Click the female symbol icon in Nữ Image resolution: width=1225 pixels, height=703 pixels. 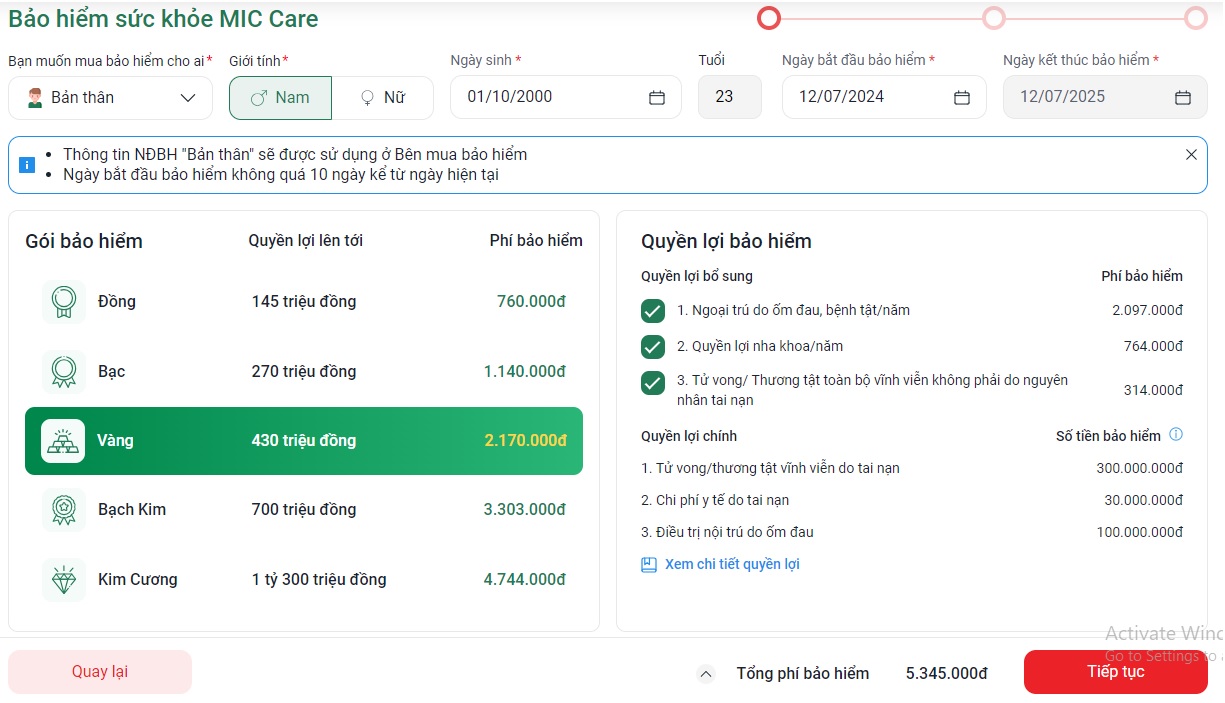point(367,98)
